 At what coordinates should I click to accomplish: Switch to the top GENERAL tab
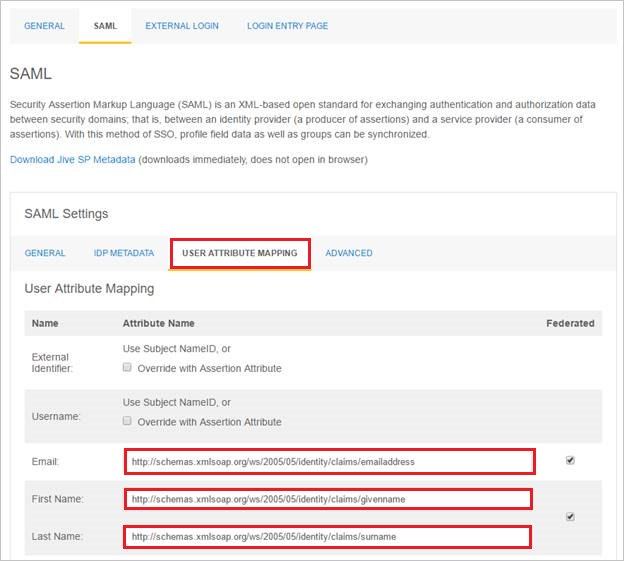(x=44, y=26)
